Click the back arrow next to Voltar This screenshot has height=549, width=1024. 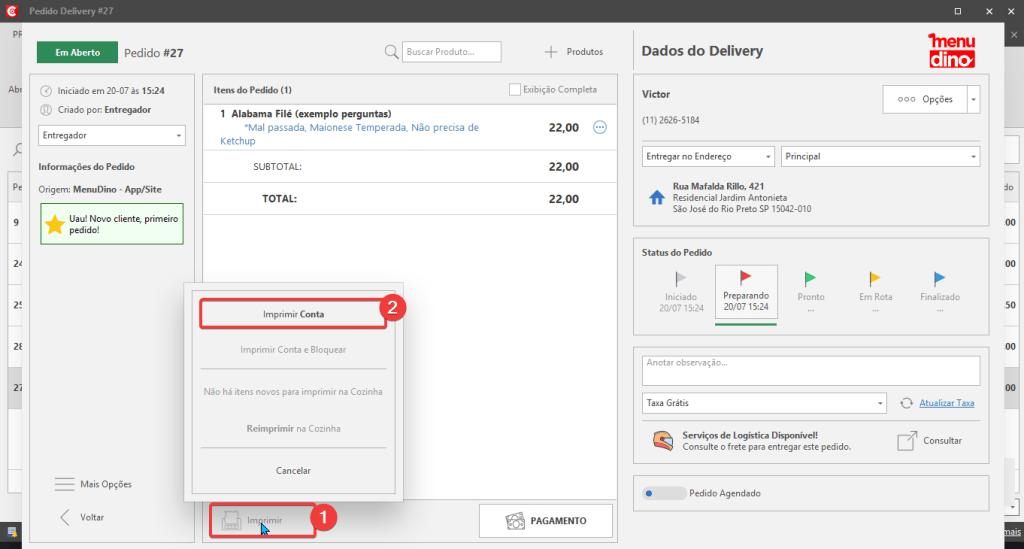coord(65,518)
